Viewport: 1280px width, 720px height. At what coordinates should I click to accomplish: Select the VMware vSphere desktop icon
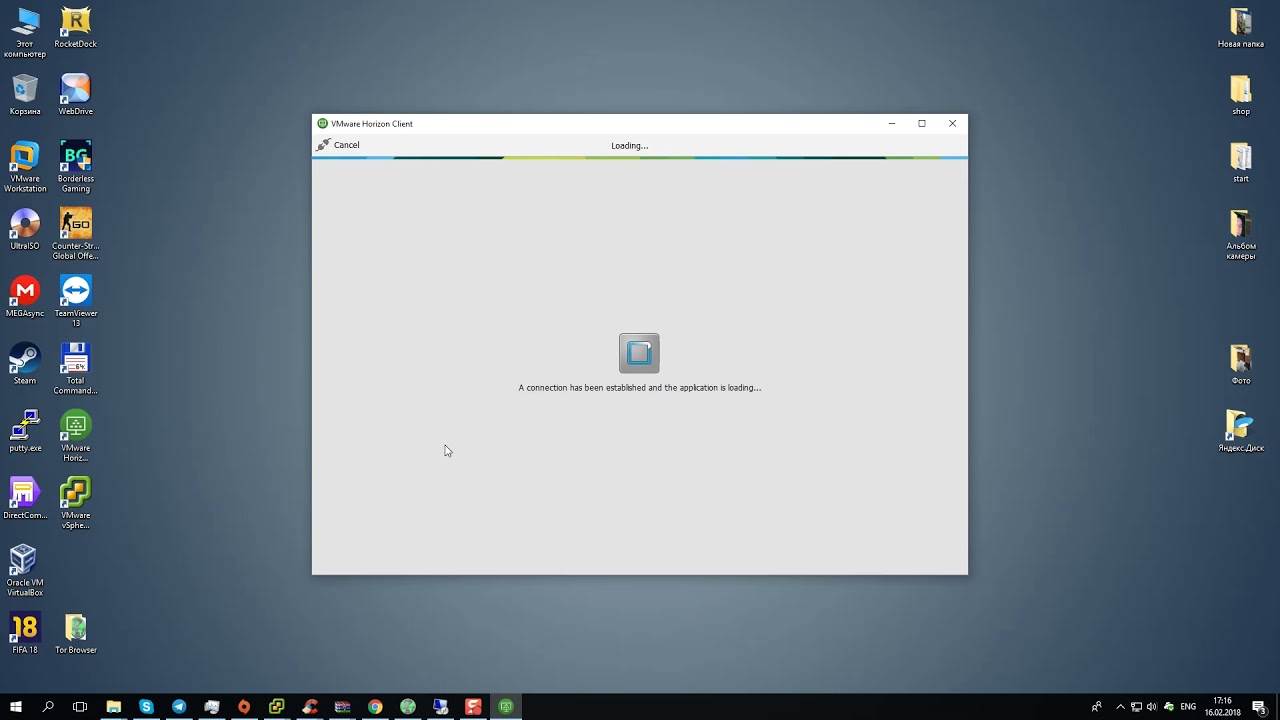[x=75, y=503]
